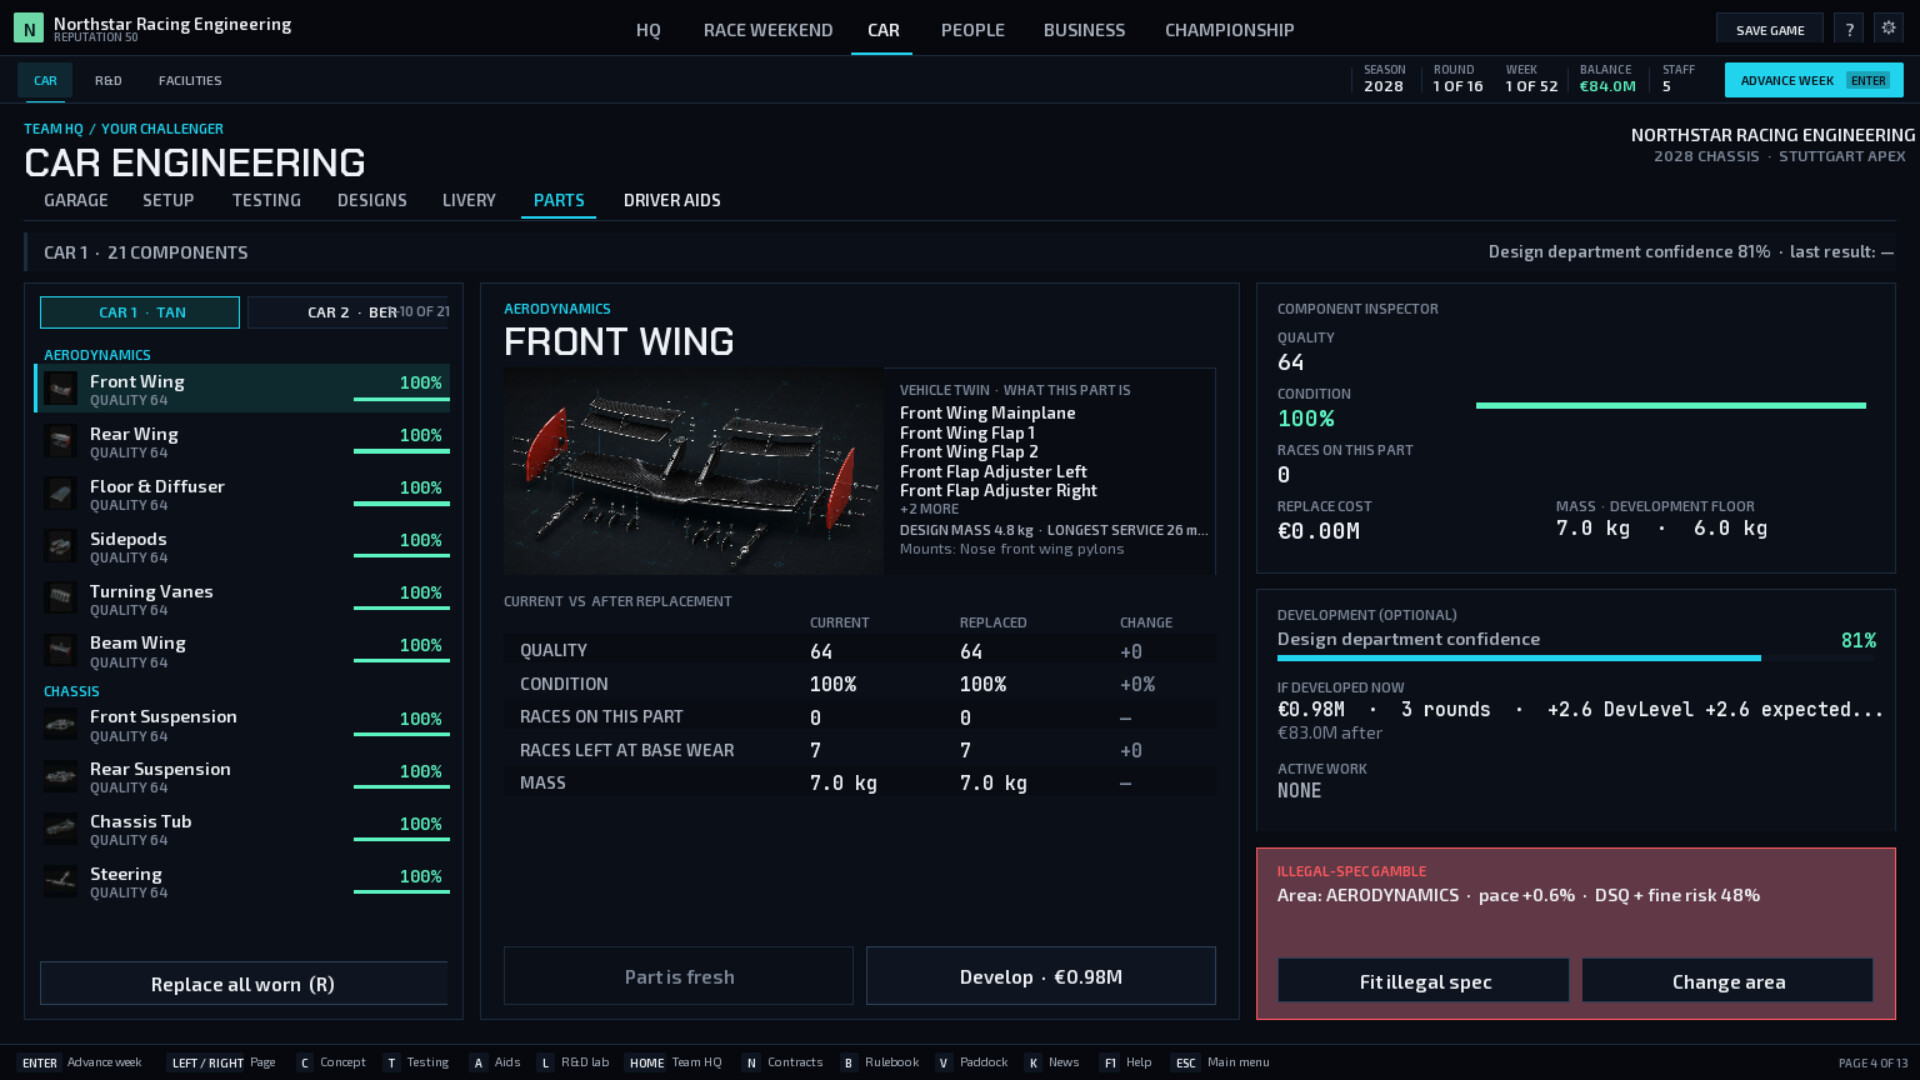Open the TESTING tab
Screen dimensions: 1920x1080
[266, 200]
